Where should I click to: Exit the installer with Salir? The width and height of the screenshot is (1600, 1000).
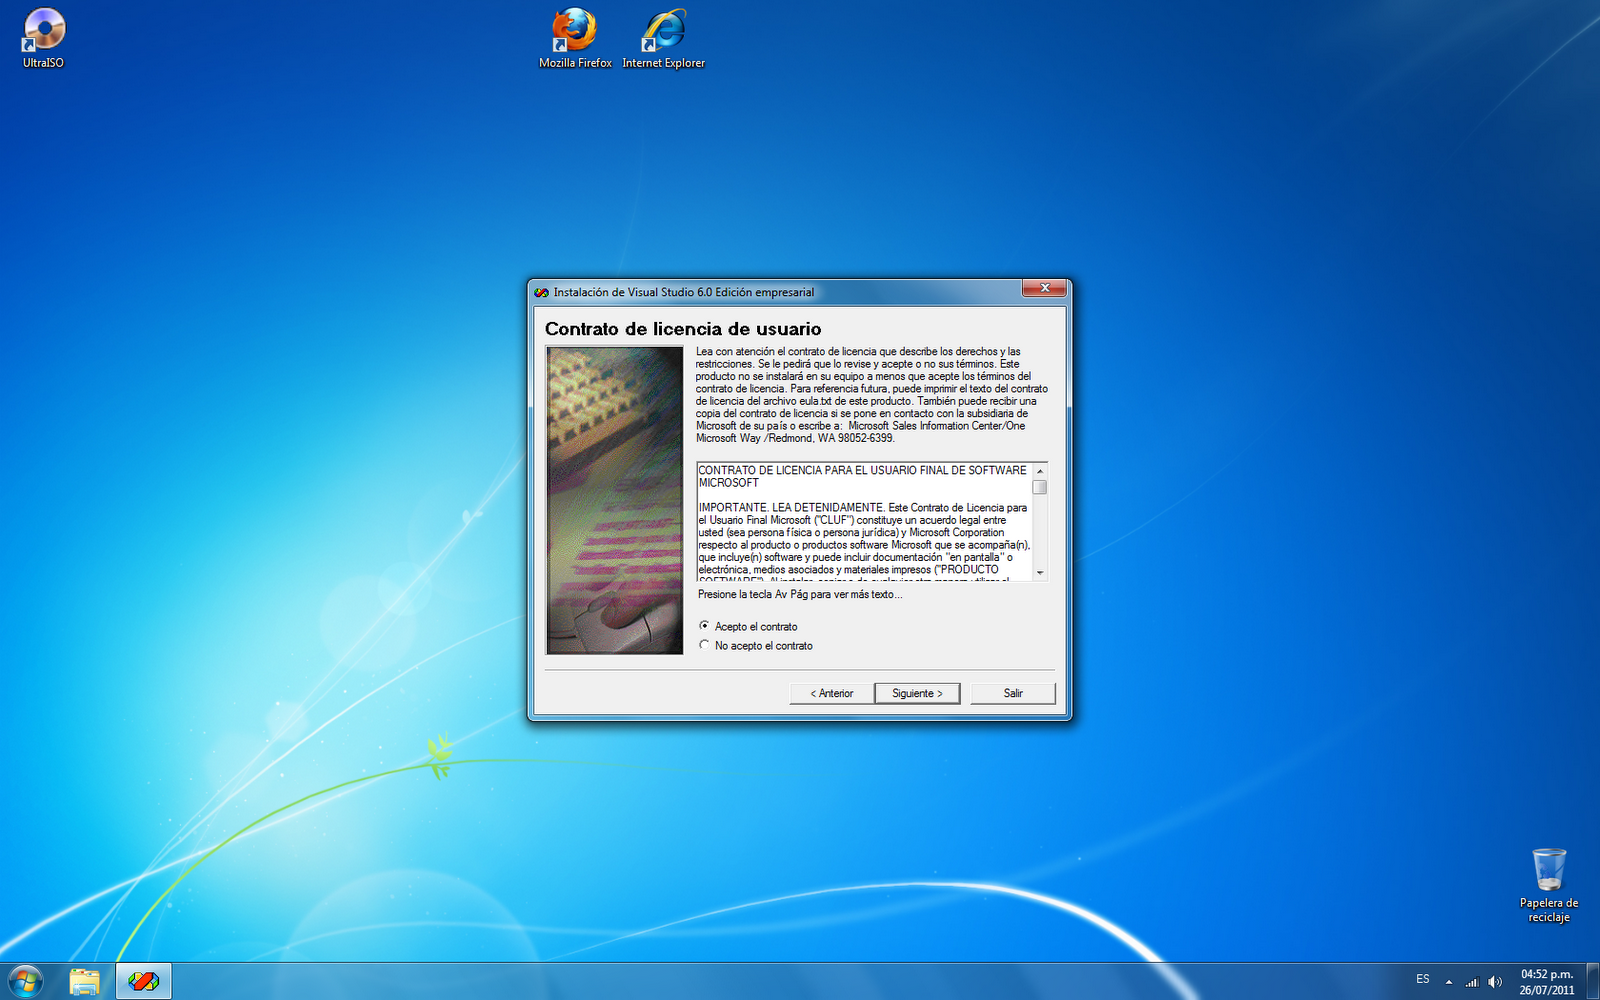[x=1012, y=693]
